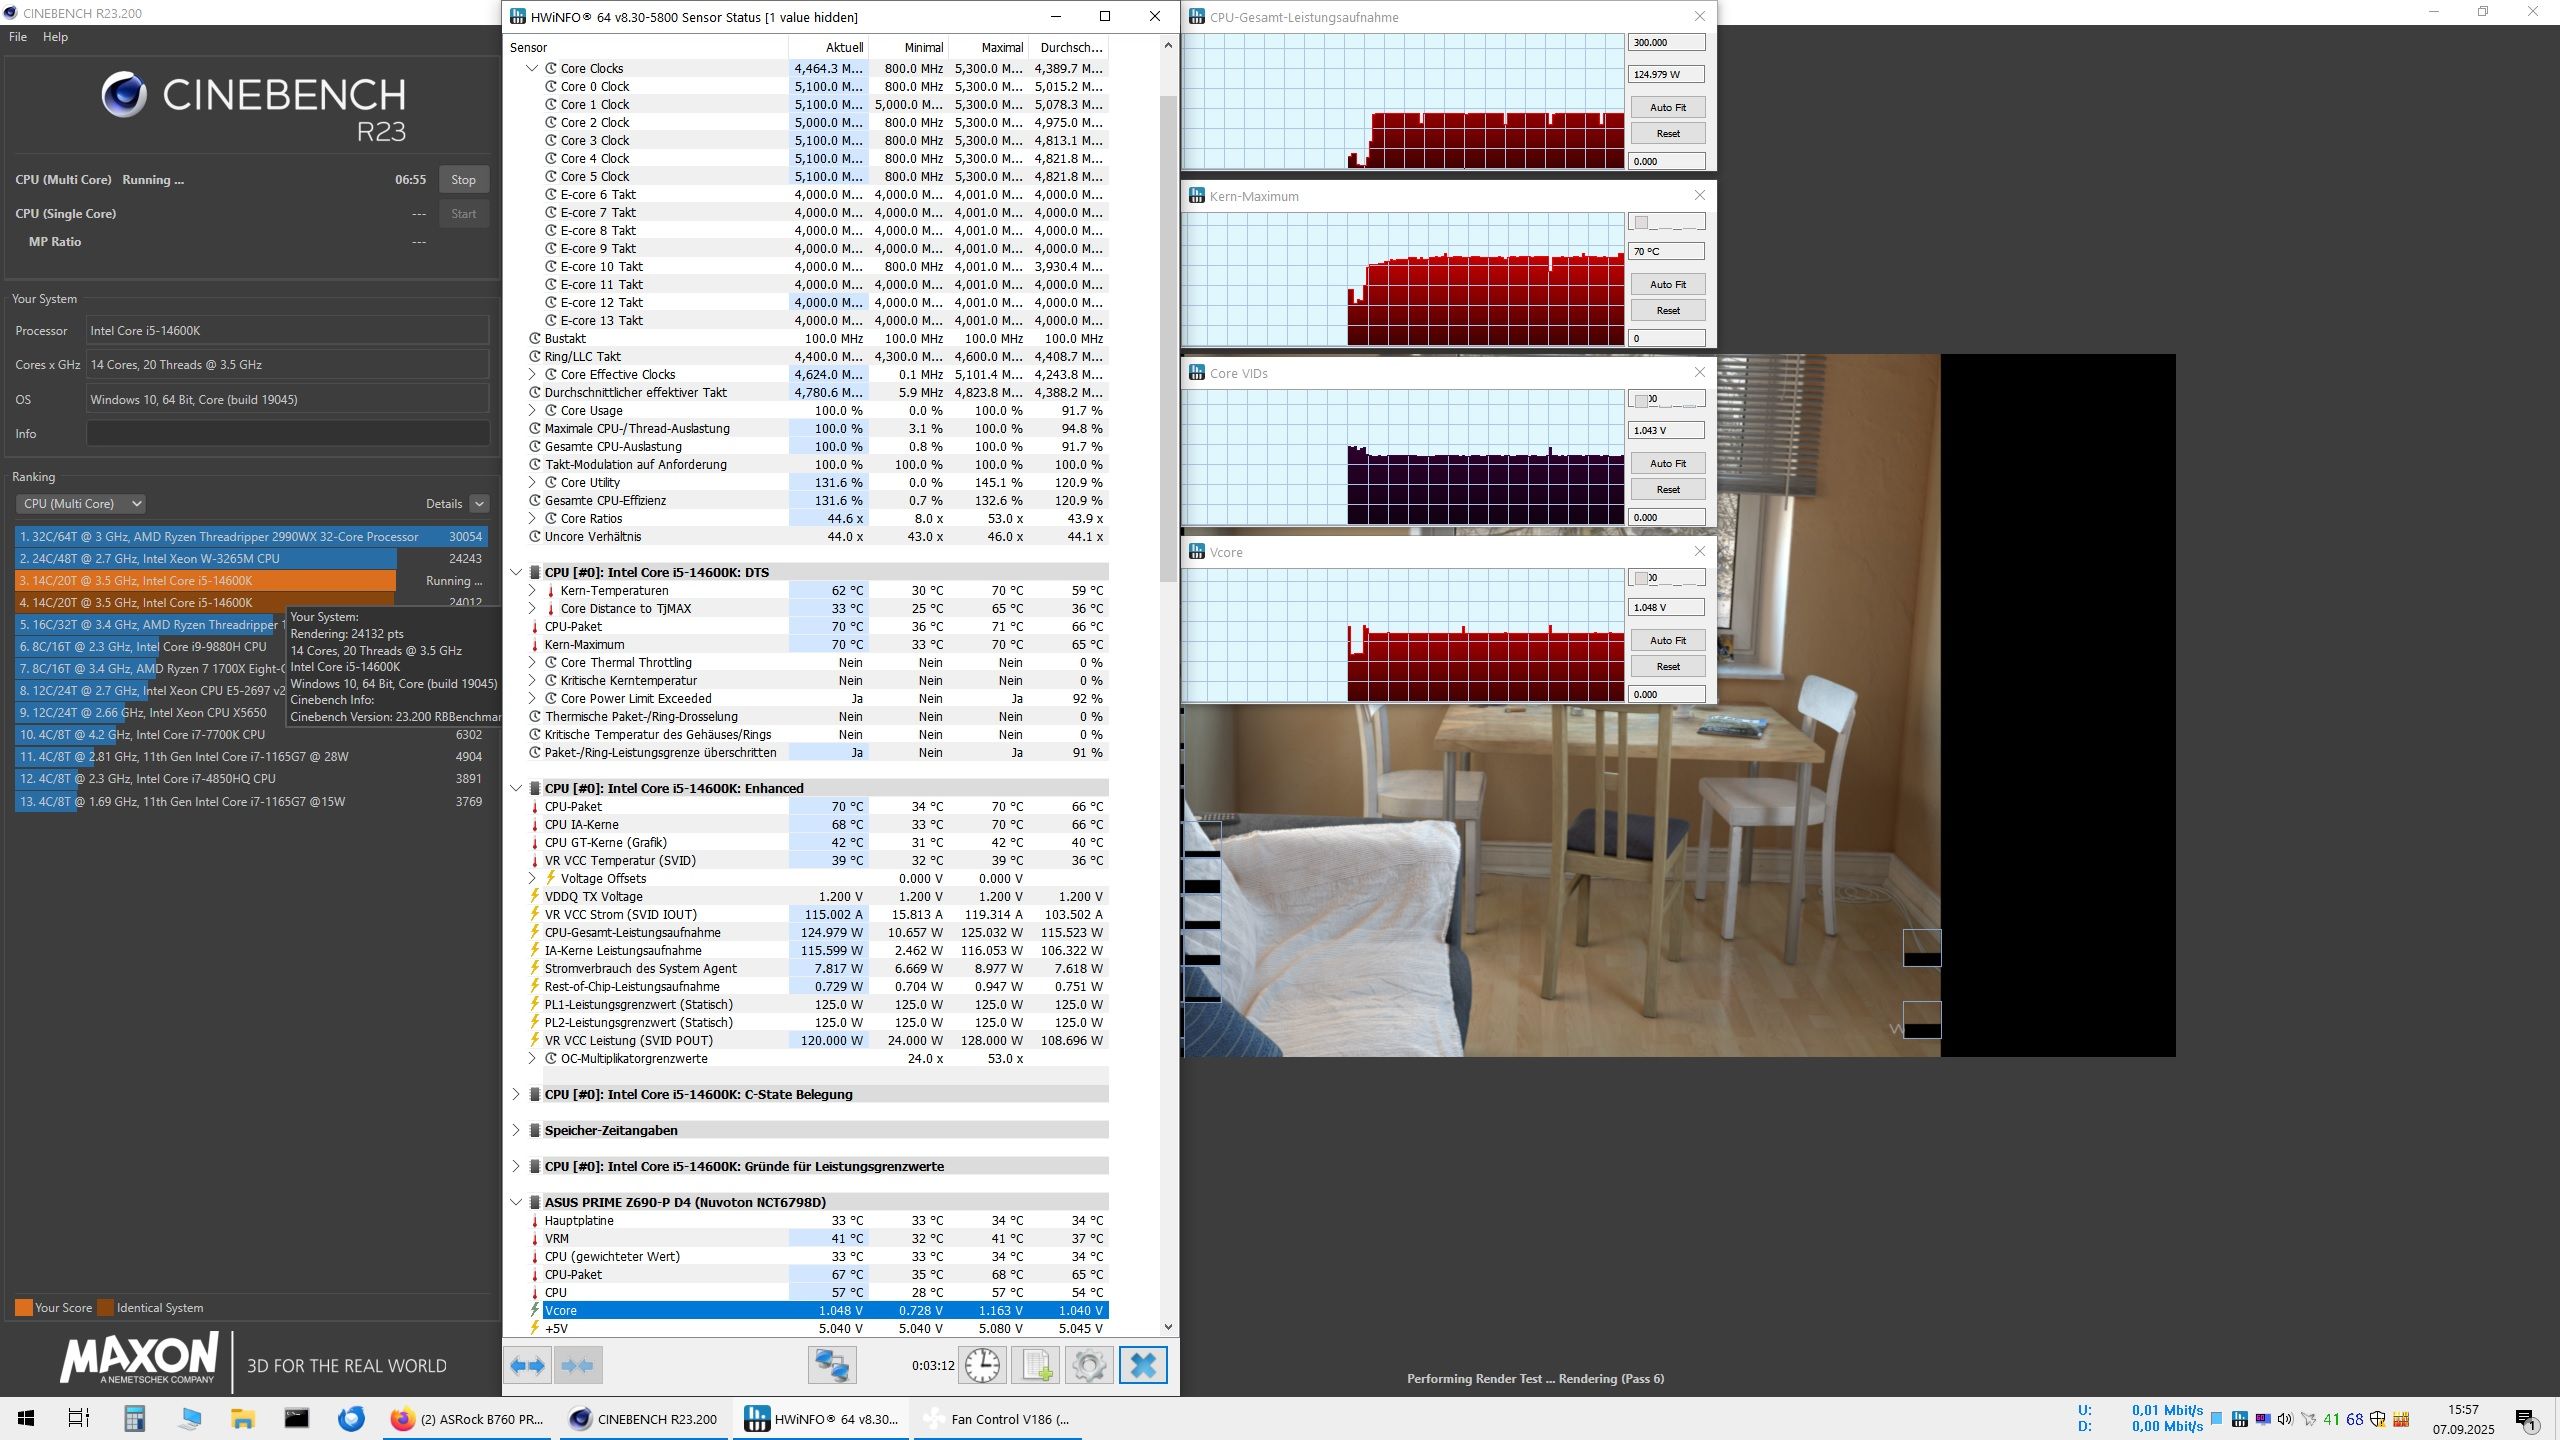Click the 300.000 max field in the power graph
Screen dimensions: 2560x1440
pos(1666,43)
